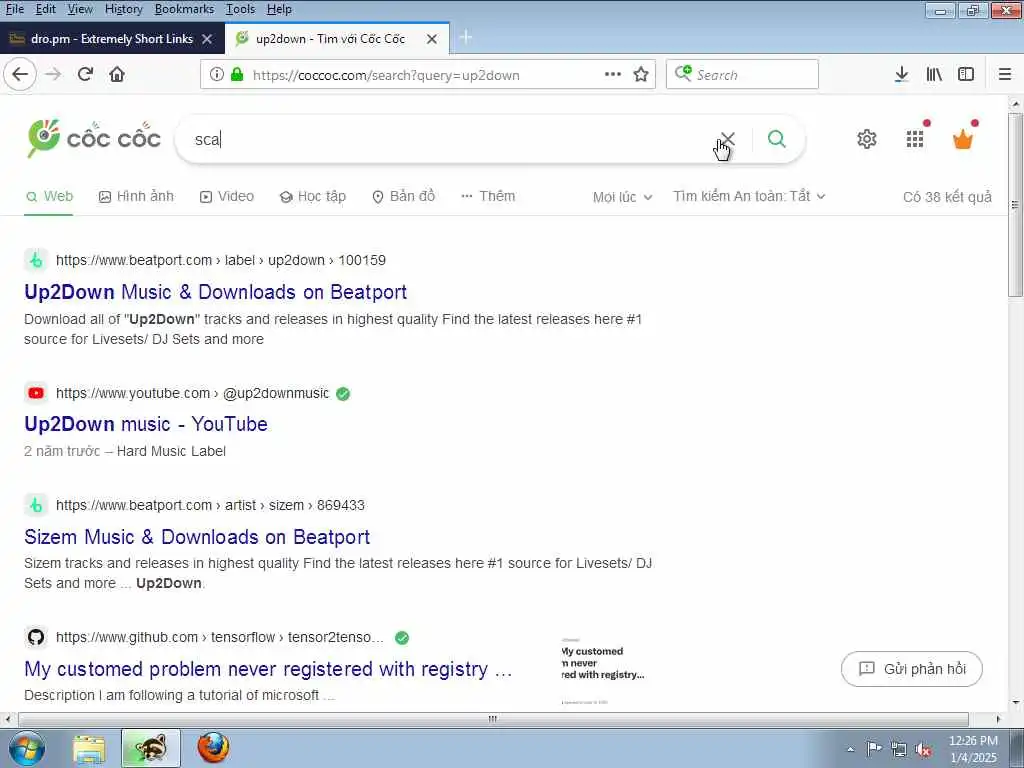Select the Web search tab
Screen dimensions: 1024x768
49,196
